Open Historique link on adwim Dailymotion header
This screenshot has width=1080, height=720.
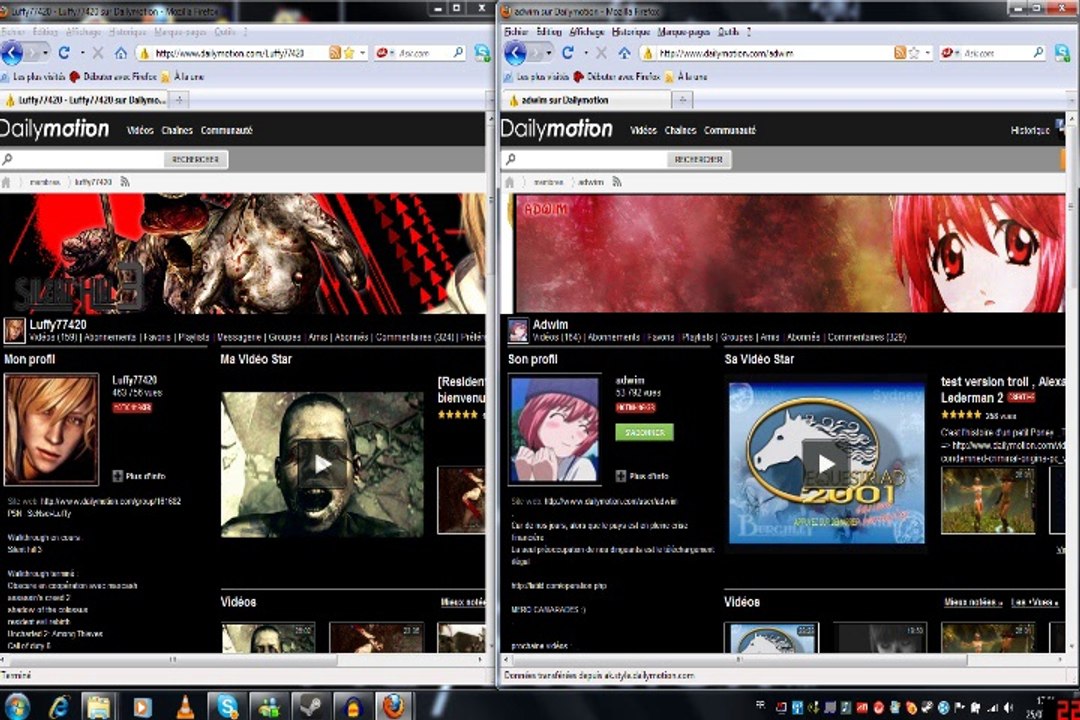click(x=1030, y=130)
